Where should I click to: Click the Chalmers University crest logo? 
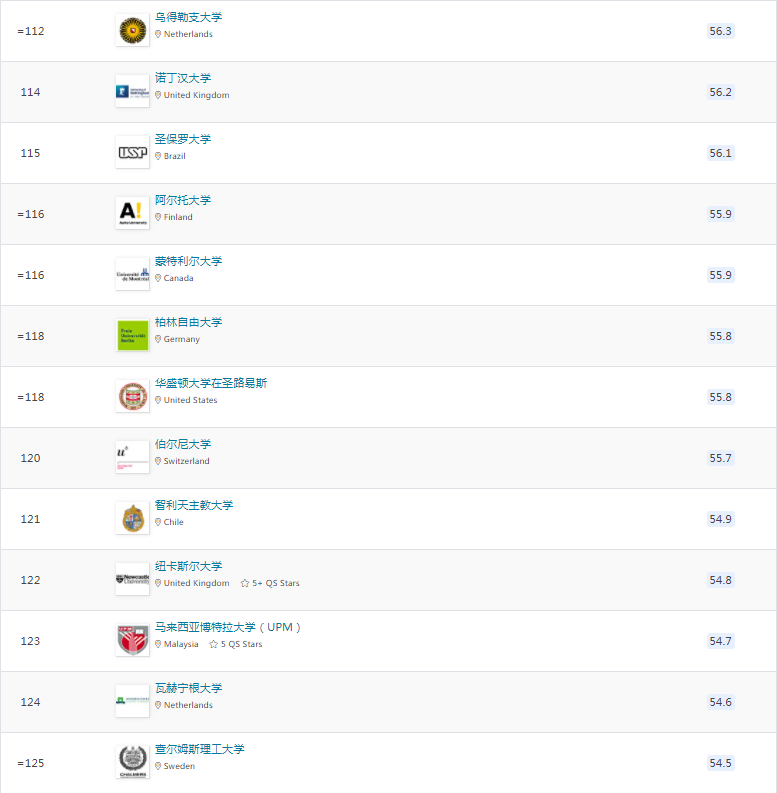click(x=133, y=762)
